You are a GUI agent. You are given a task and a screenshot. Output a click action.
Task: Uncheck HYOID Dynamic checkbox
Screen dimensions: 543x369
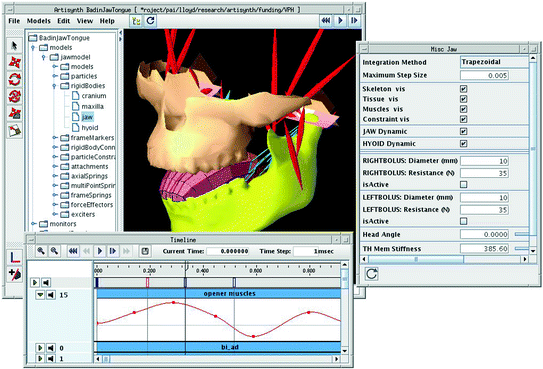pos(464,144)
